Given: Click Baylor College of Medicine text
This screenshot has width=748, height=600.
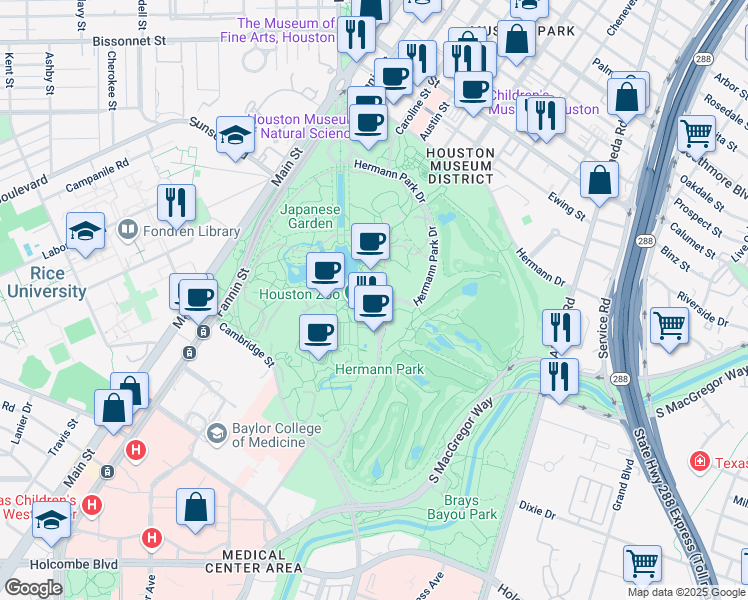Looking at the screenshot, I should 277,435.
